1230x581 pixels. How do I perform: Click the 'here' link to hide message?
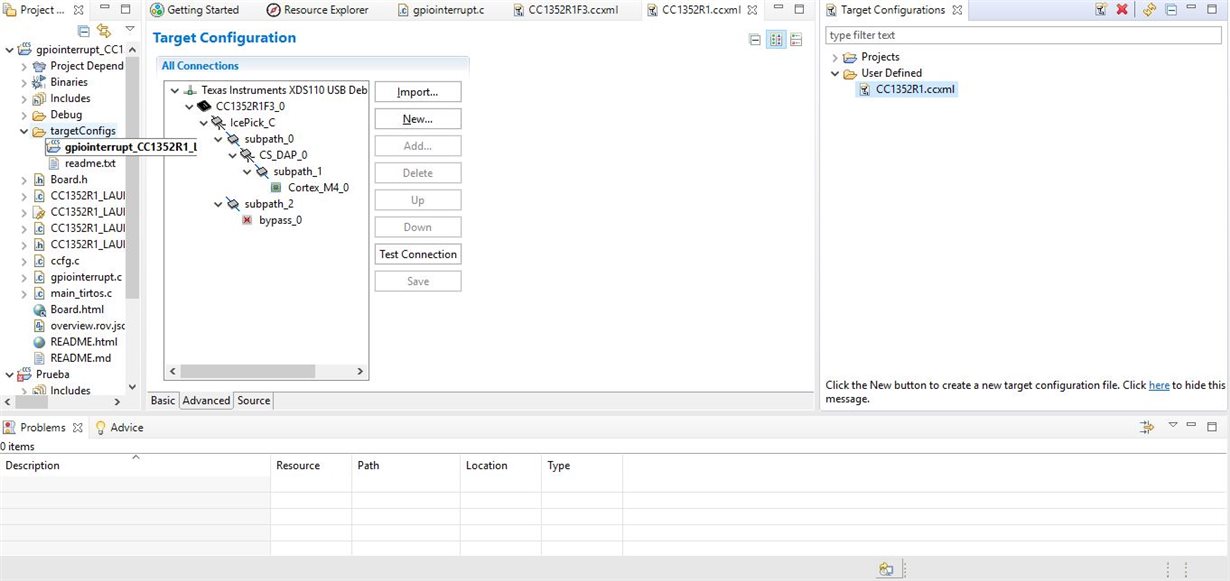tap(1159, 385)
